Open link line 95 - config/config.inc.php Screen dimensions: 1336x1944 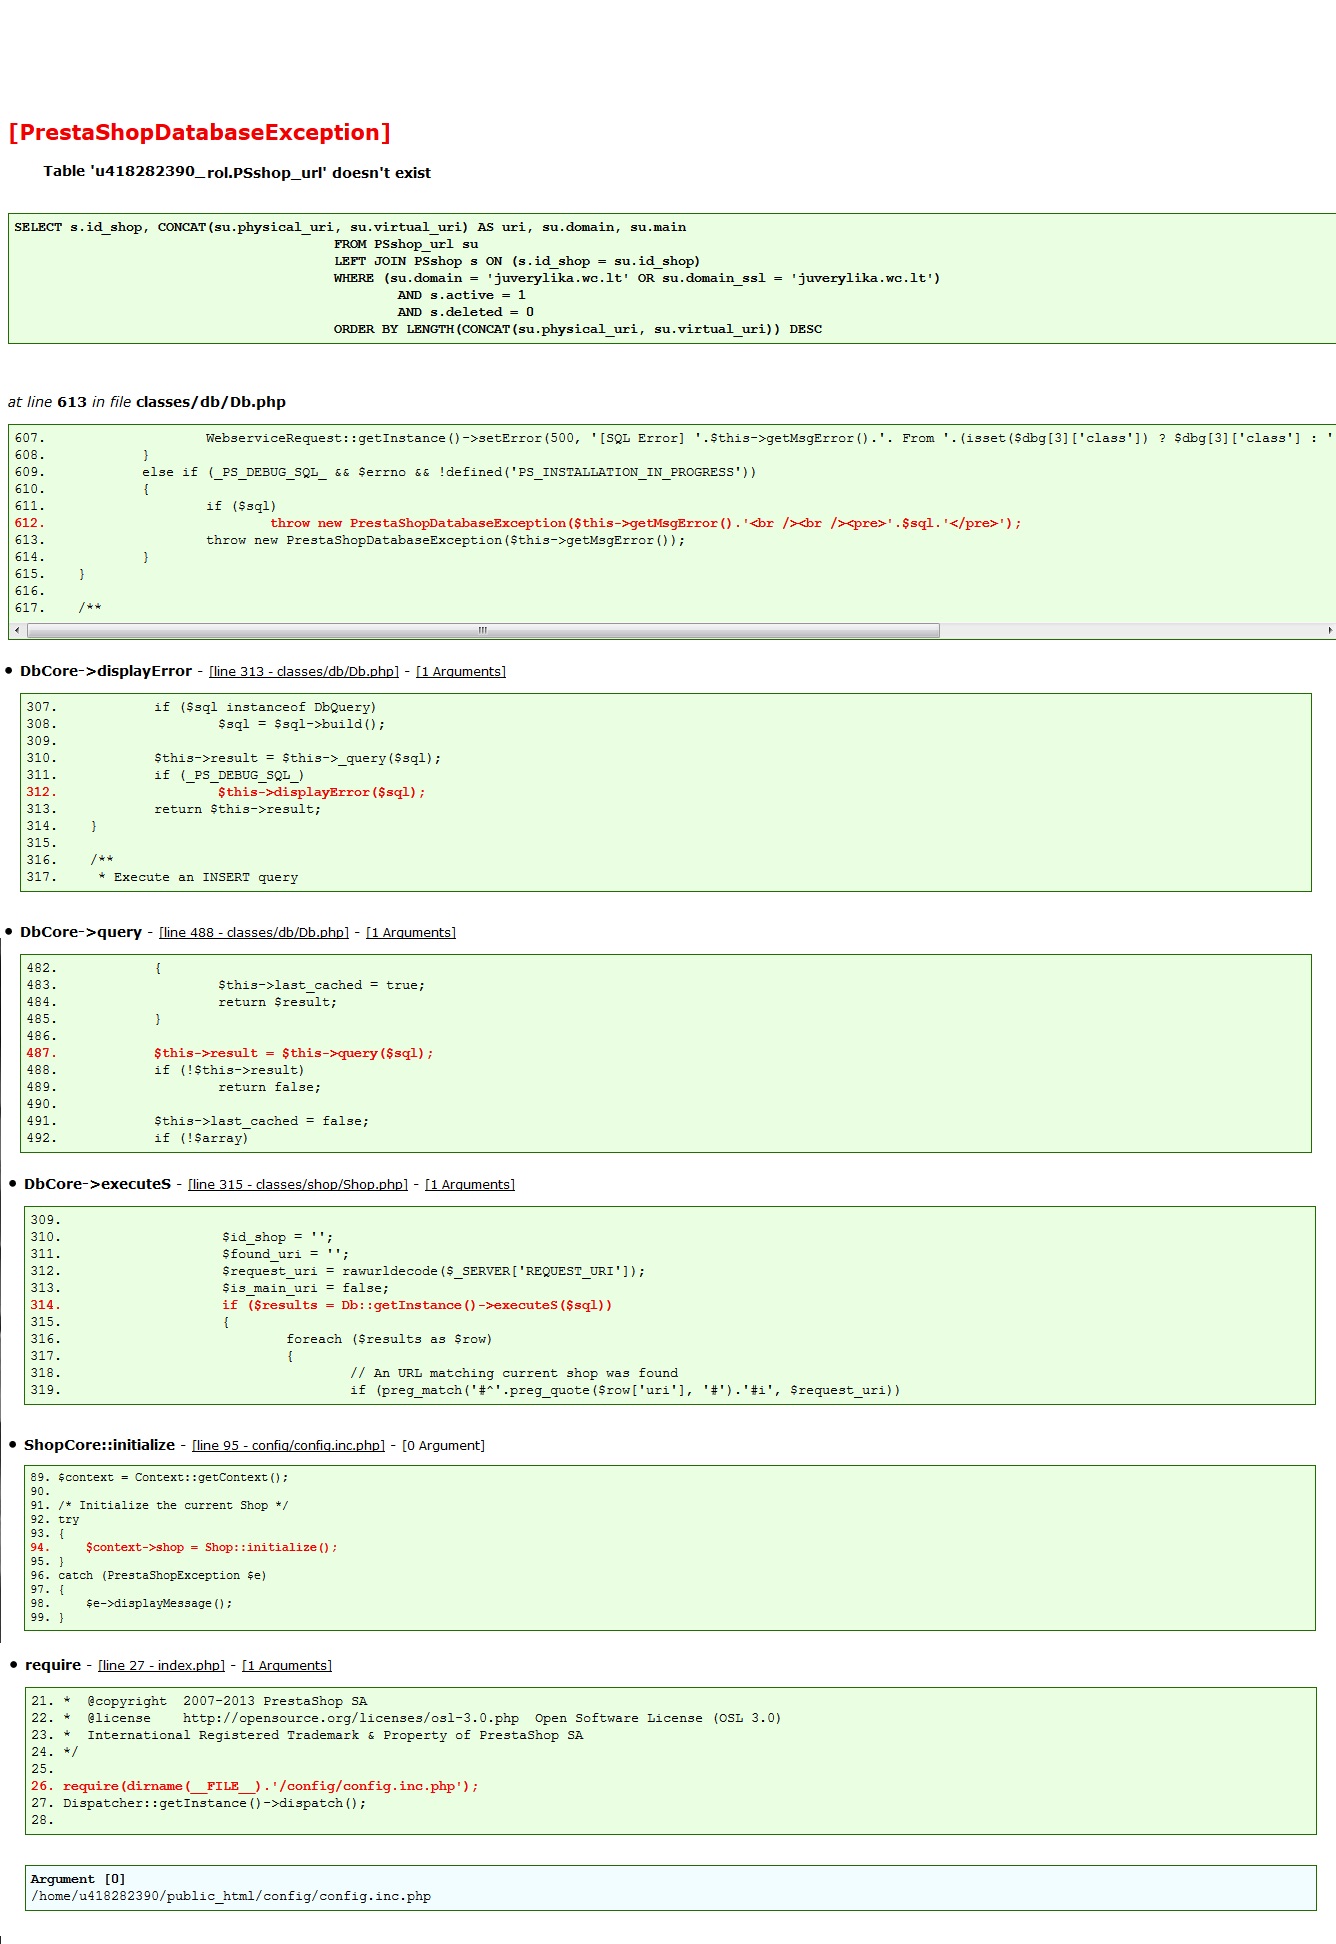tap(288, 1445)
